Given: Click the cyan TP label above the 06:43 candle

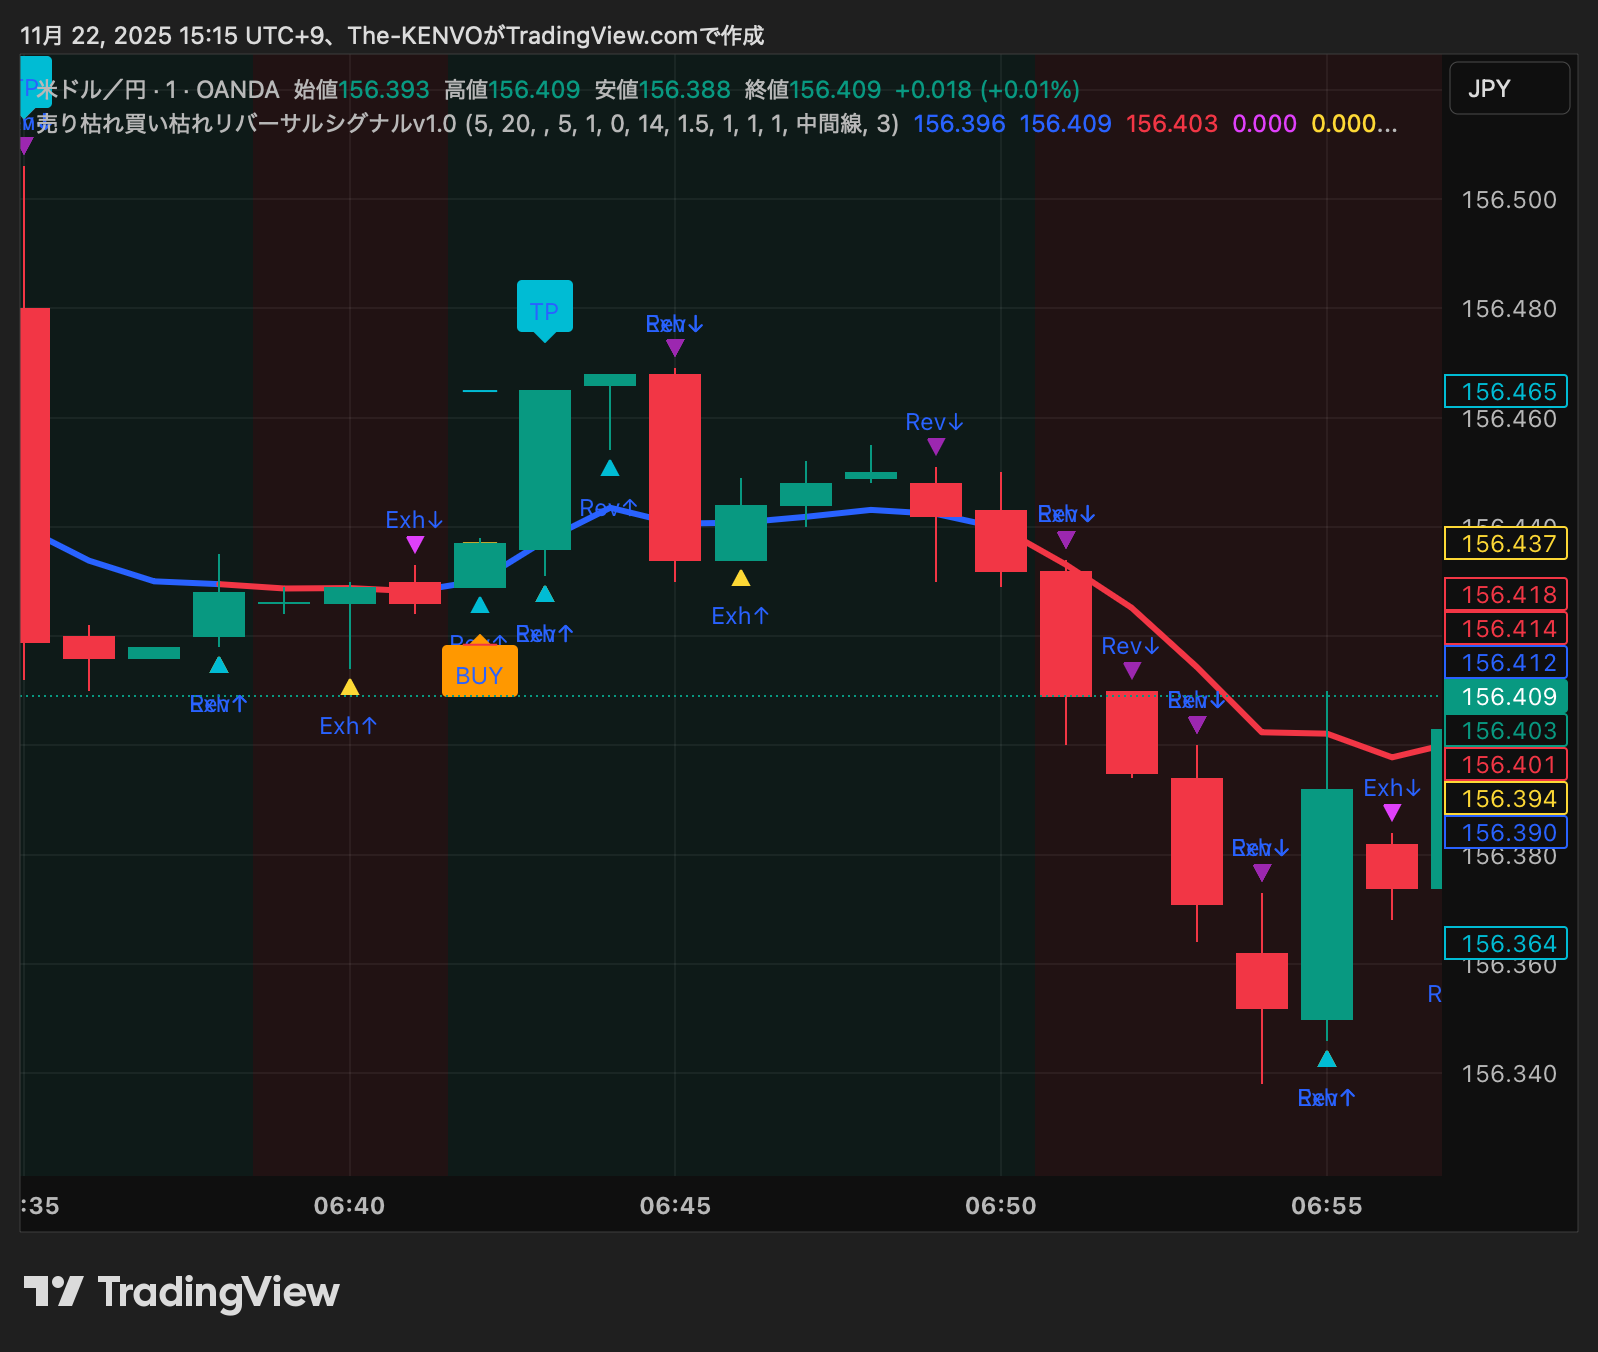Looking at the screenshot, I should pos(544,307).
